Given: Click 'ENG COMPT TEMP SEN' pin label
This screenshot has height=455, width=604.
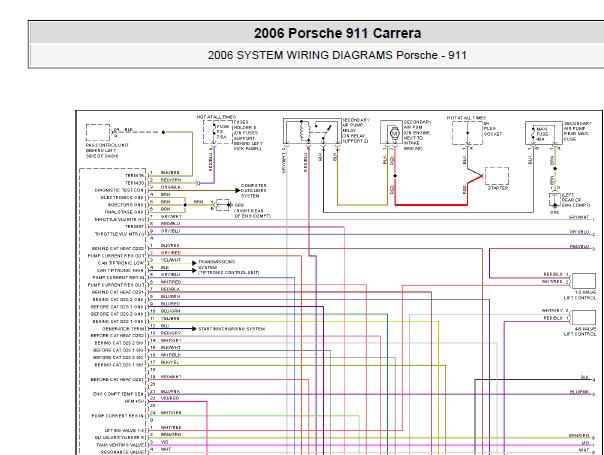Looking at the screenshot, I should (x=118, y=394).
